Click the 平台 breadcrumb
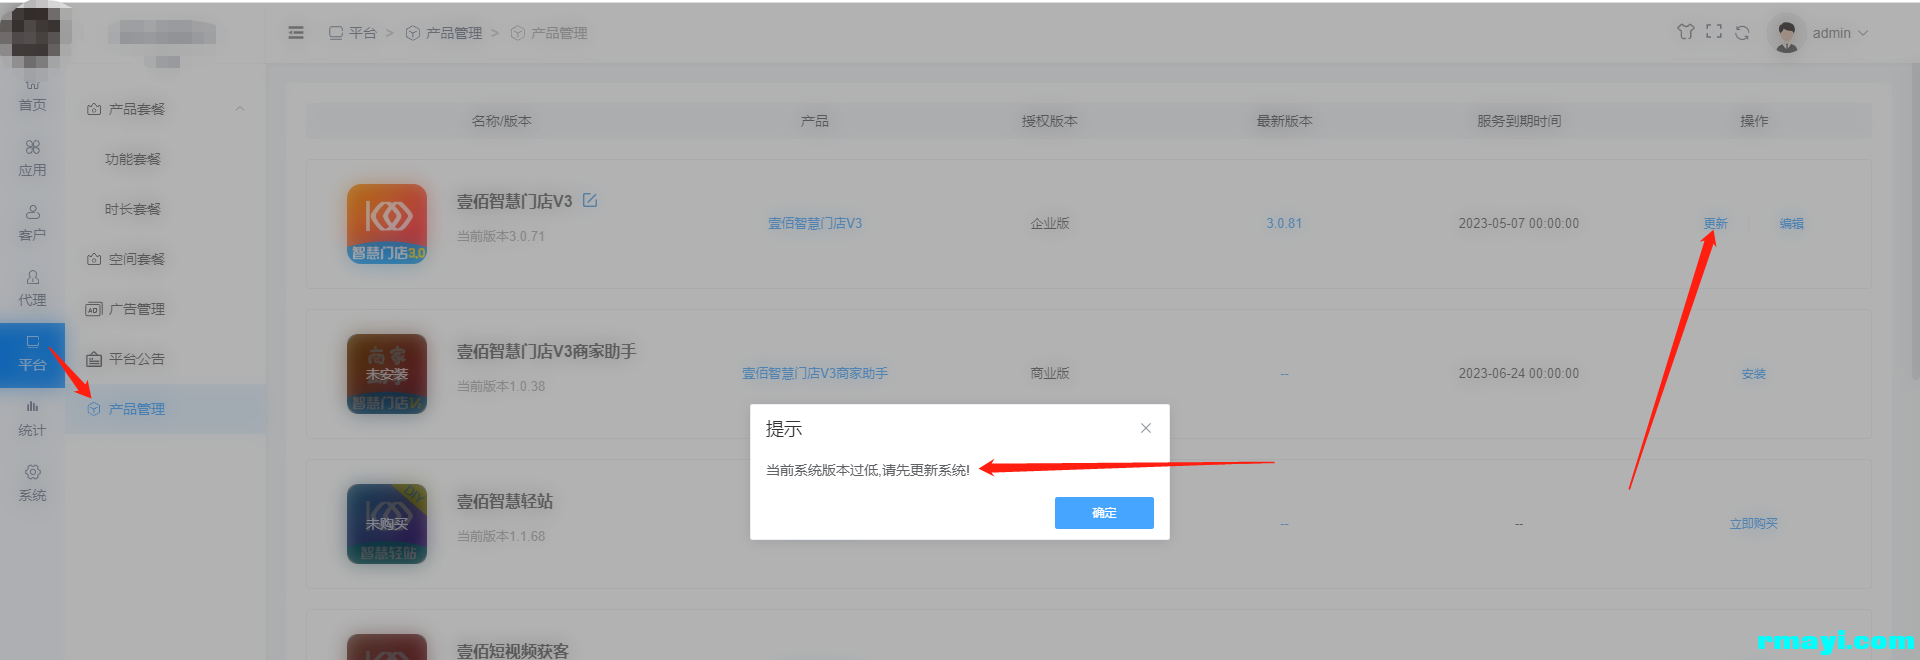1920x660 pixels. pos(353,33)
